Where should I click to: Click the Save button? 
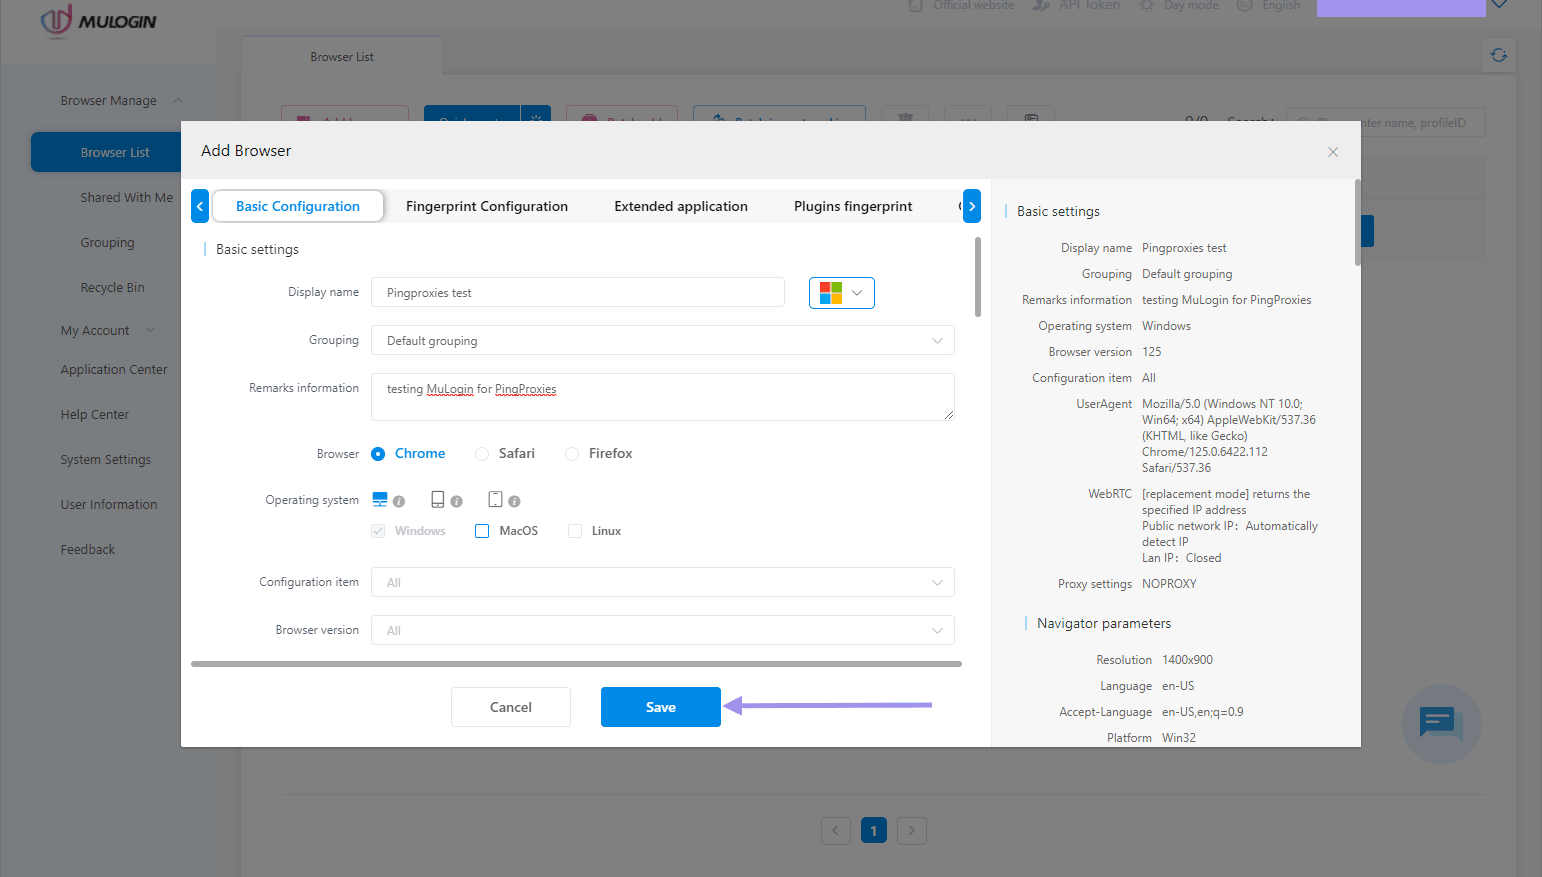pyautogui.click(x=661, y=707)
